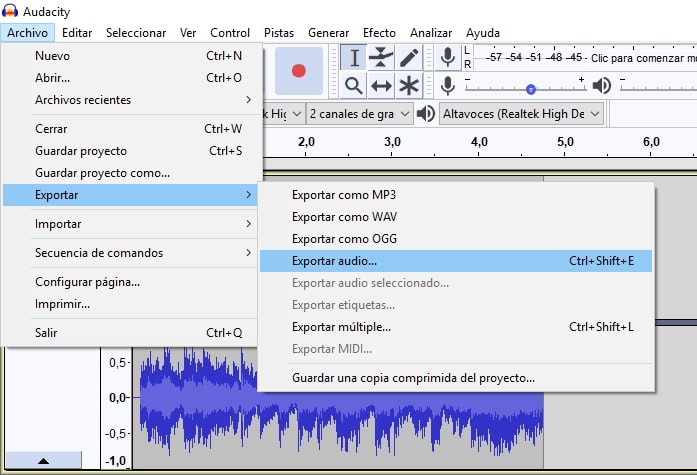
Task: Open the Seleccionar menu
Action: 136,33
